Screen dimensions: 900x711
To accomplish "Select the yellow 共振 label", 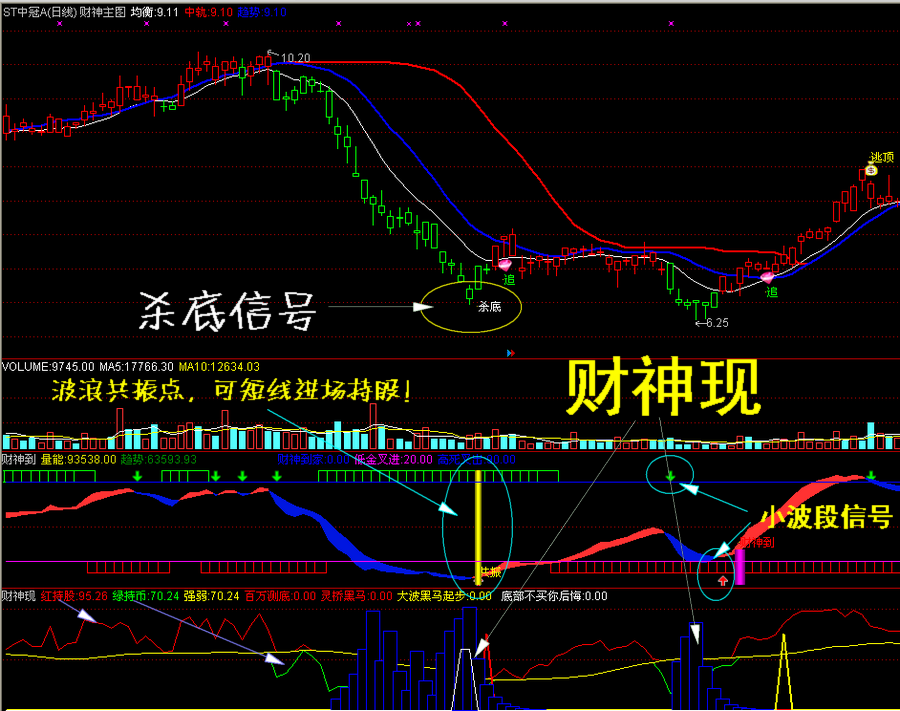I will [491, 572].
